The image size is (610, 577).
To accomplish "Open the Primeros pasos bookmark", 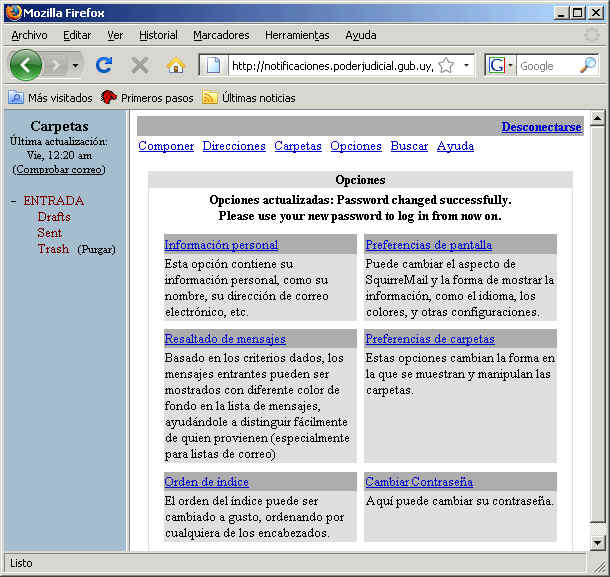I will tap(147, 98).
